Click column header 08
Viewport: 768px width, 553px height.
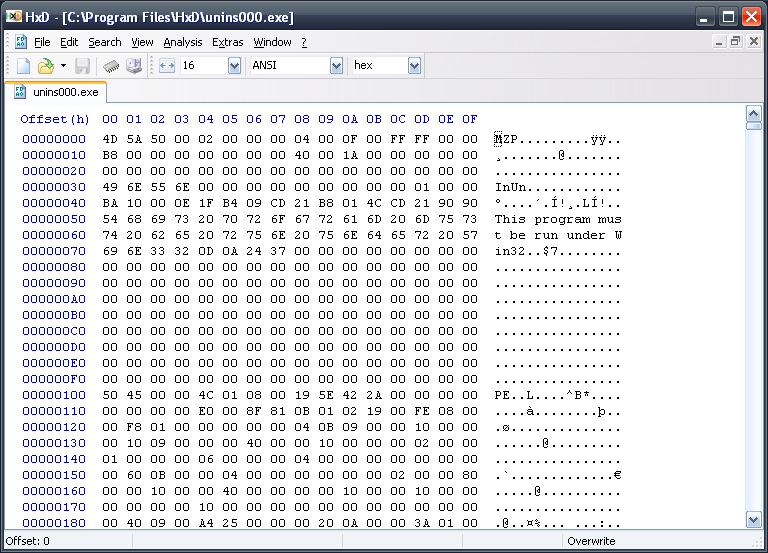[x=302, y=119]
